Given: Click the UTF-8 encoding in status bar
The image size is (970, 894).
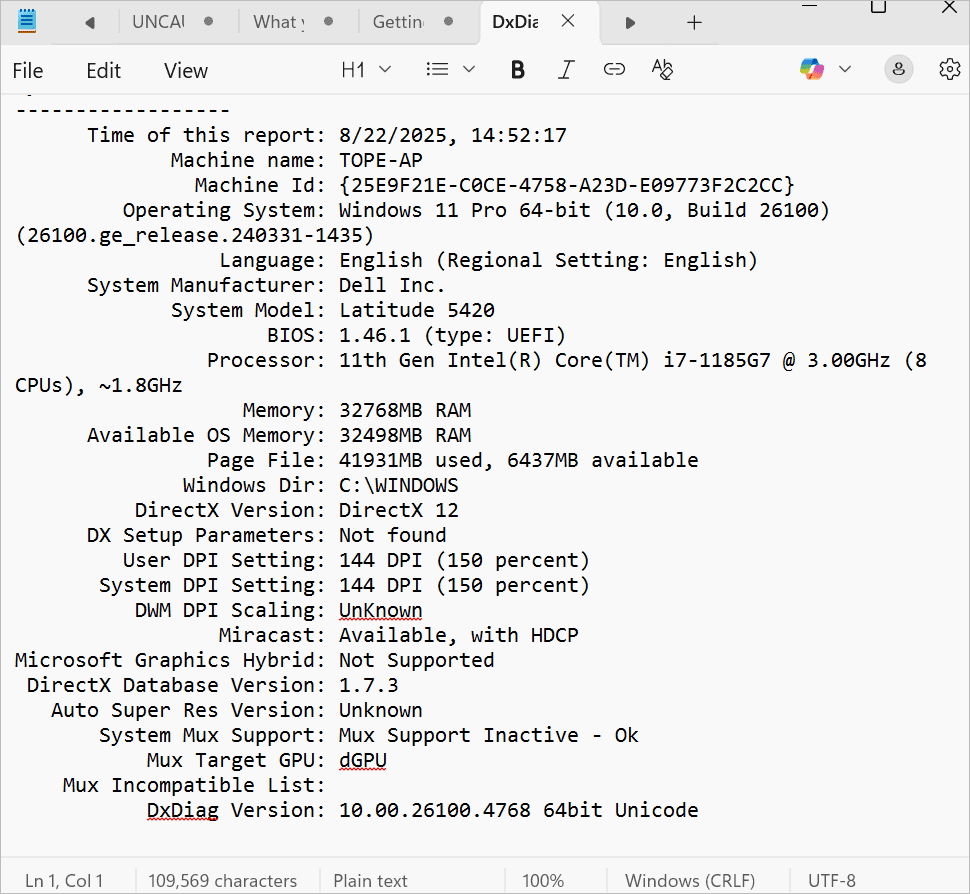Looking at the screenshot, I should point(831,881).
